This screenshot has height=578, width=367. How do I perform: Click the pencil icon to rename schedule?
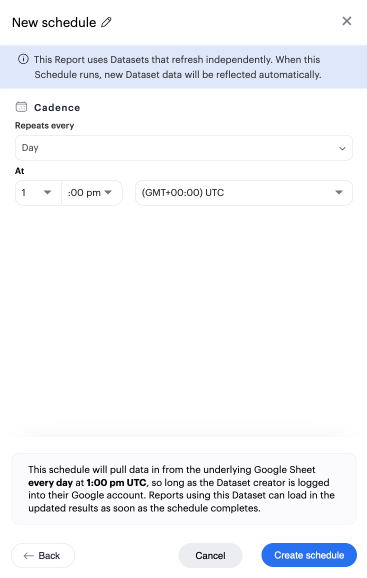[106, 22]
